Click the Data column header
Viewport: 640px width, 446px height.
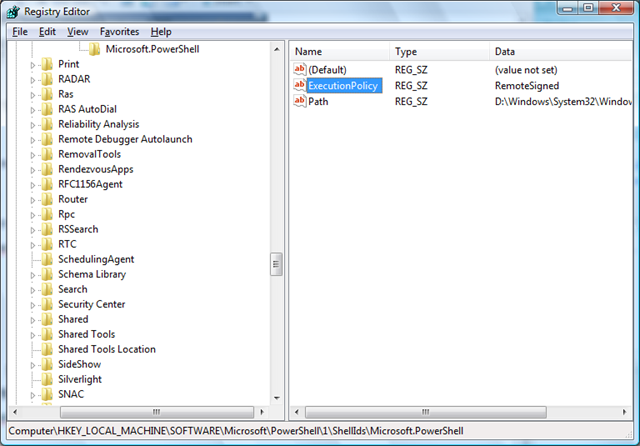[x=560, y=52]
